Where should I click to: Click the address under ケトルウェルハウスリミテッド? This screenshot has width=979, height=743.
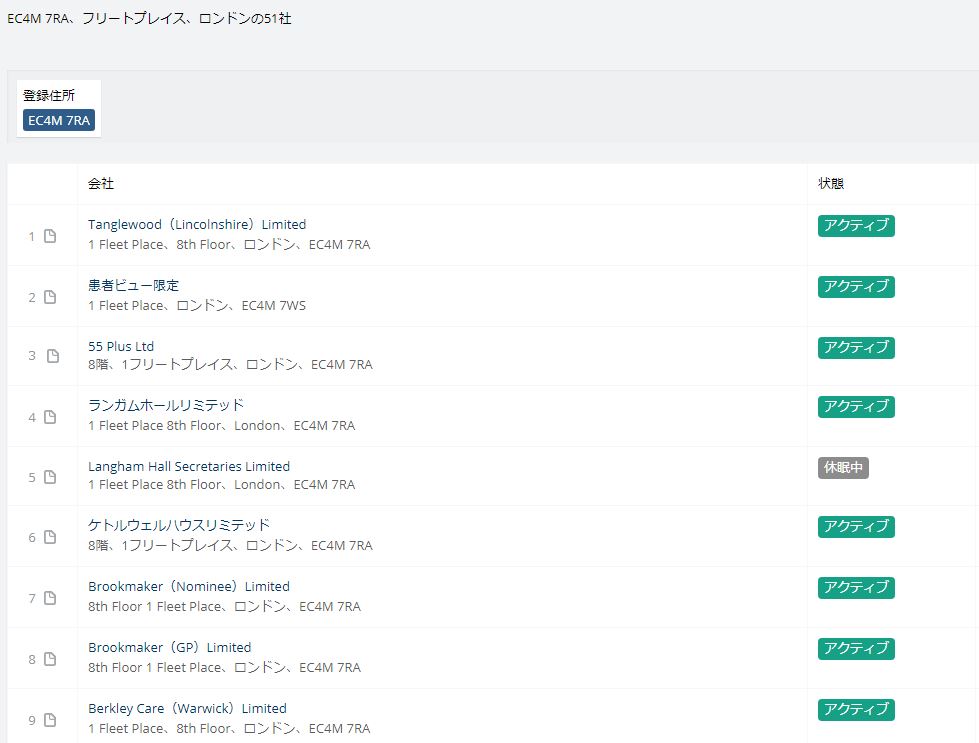pos(230,546)
